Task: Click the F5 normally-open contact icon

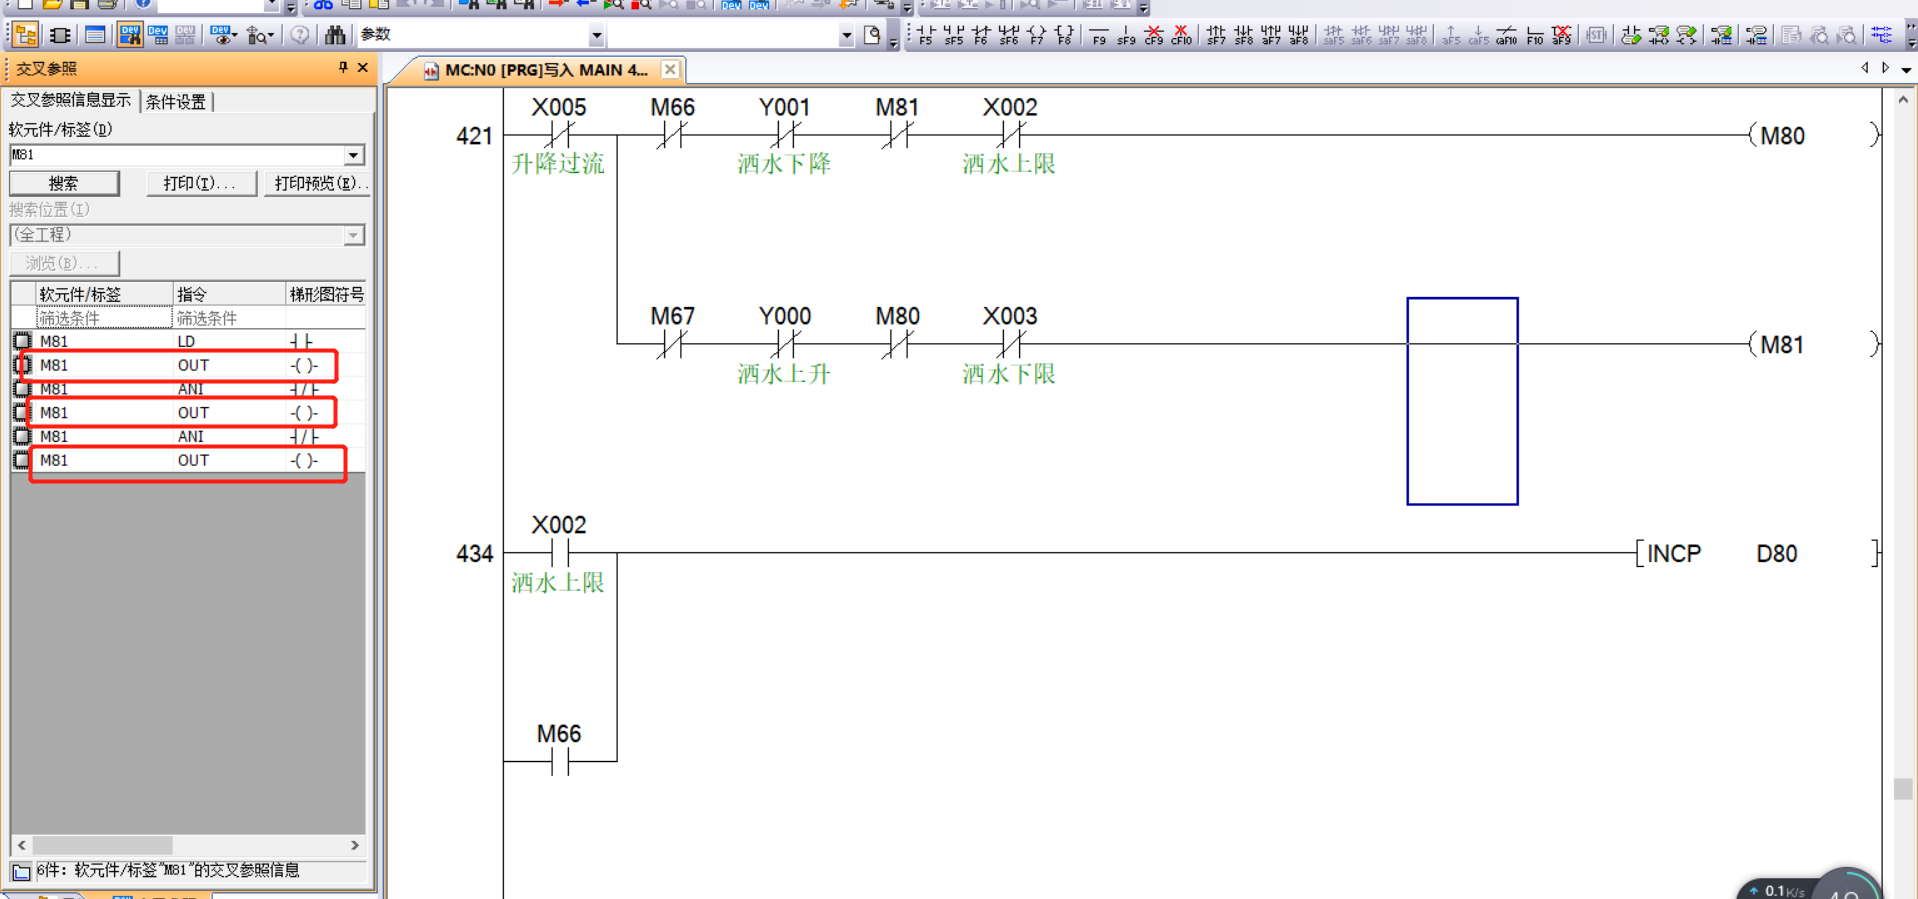Action: tap(925, 36)
